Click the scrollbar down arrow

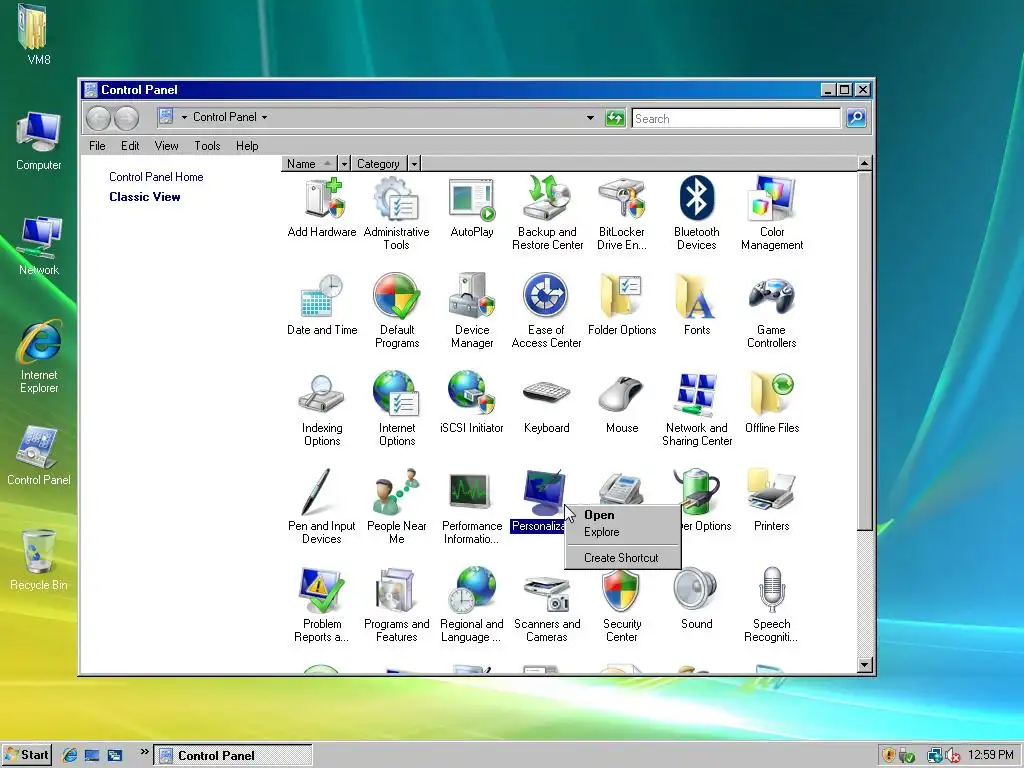(865, 665)
